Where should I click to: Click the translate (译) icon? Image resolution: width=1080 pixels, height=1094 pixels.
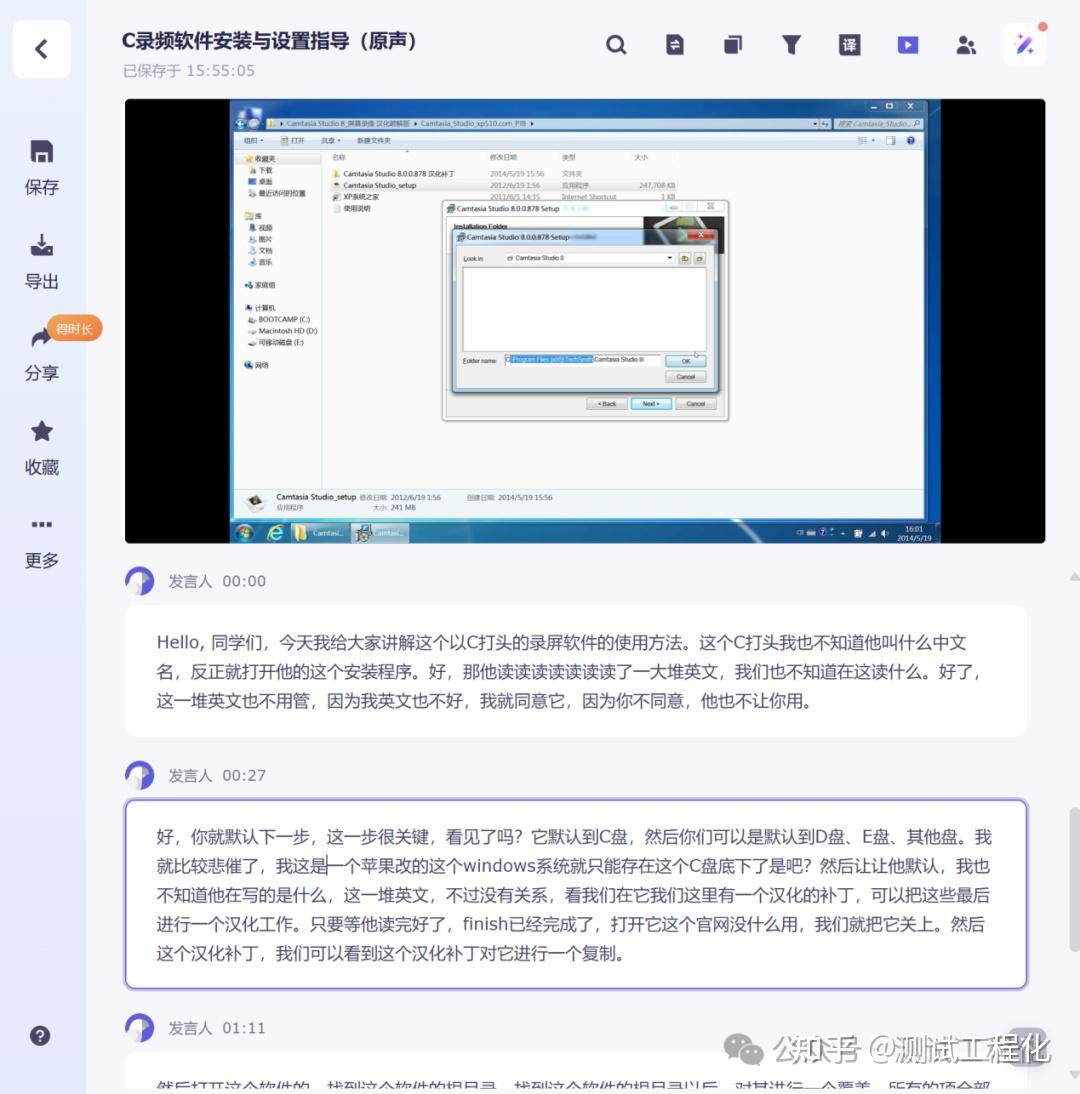849,45
